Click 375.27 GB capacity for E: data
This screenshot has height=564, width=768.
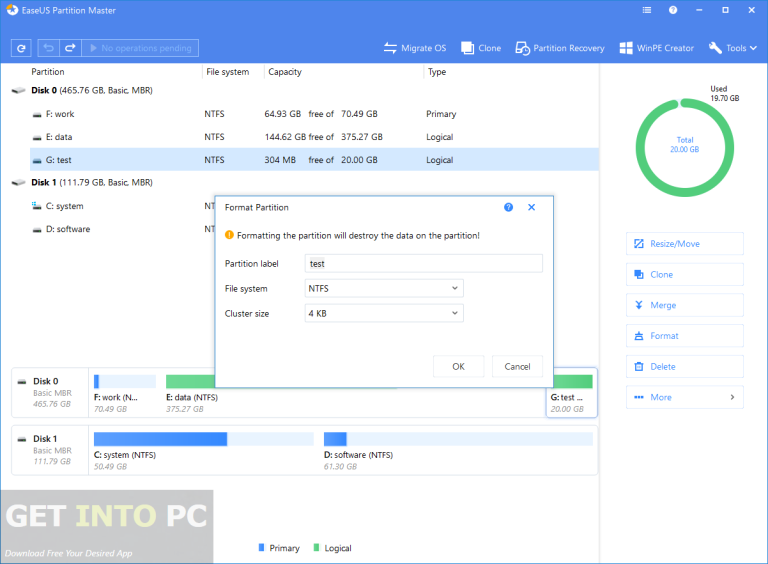(361, 137)
